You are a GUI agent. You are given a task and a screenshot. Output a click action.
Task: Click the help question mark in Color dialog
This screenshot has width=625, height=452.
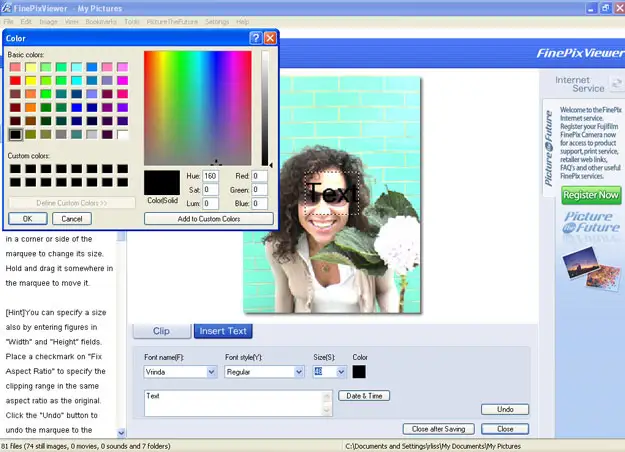256,38
